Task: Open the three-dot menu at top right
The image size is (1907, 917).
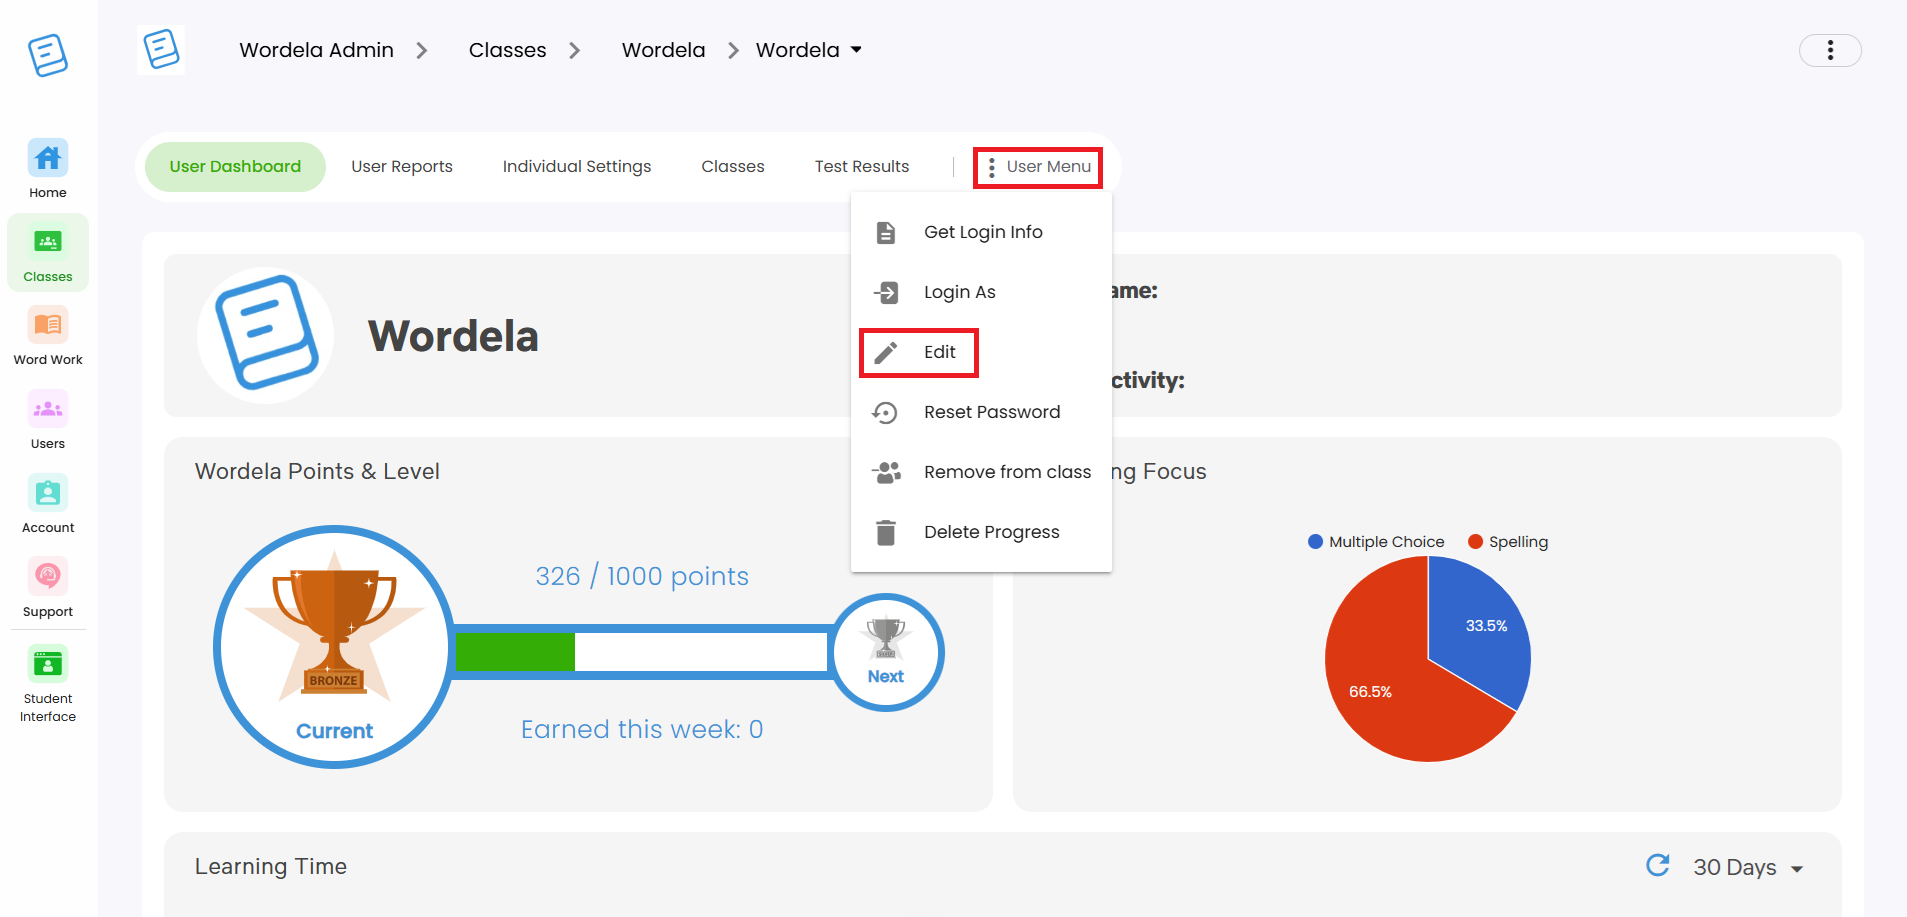Action: click(x=1830, y=50)
